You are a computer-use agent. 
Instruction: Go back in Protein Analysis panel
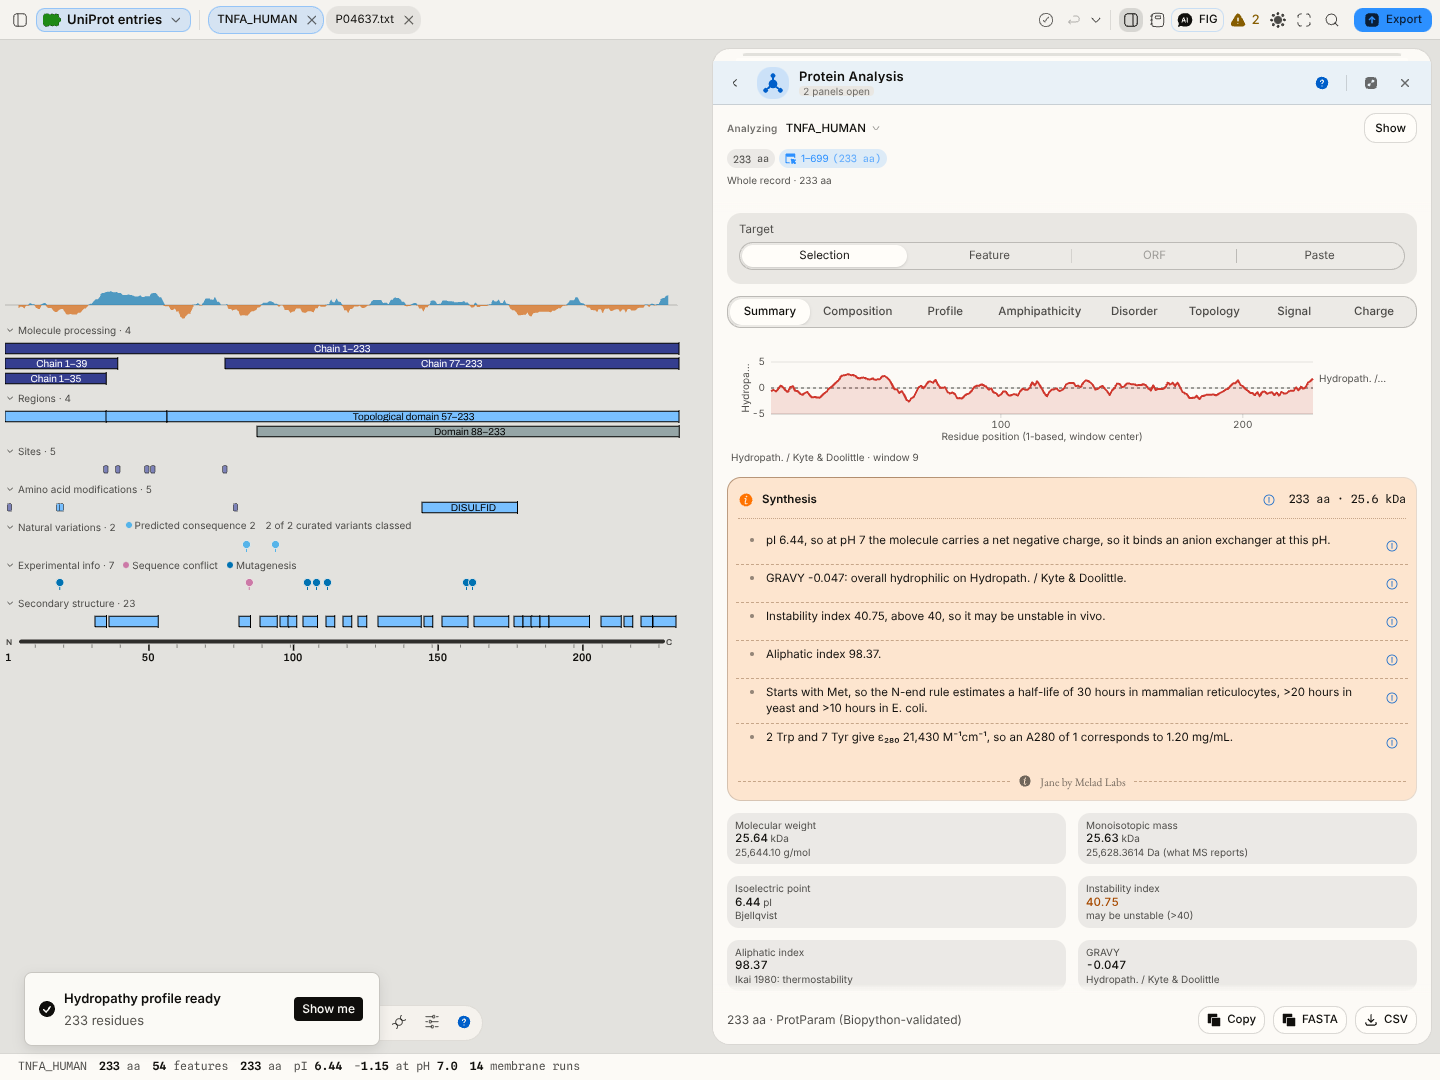coord(735,83)
